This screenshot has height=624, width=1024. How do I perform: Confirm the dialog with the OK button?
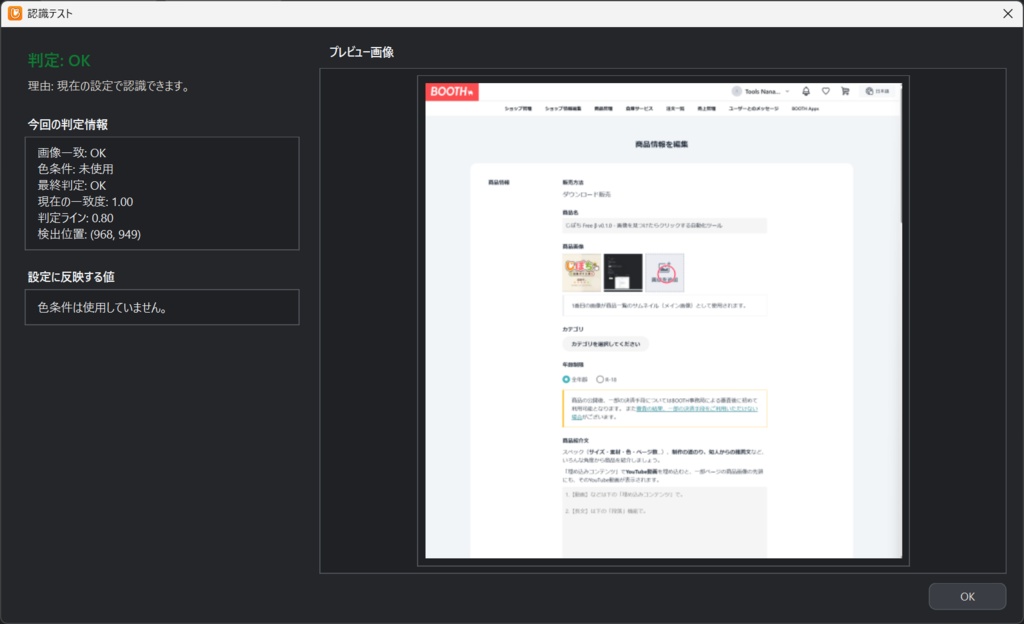(967, 596)
